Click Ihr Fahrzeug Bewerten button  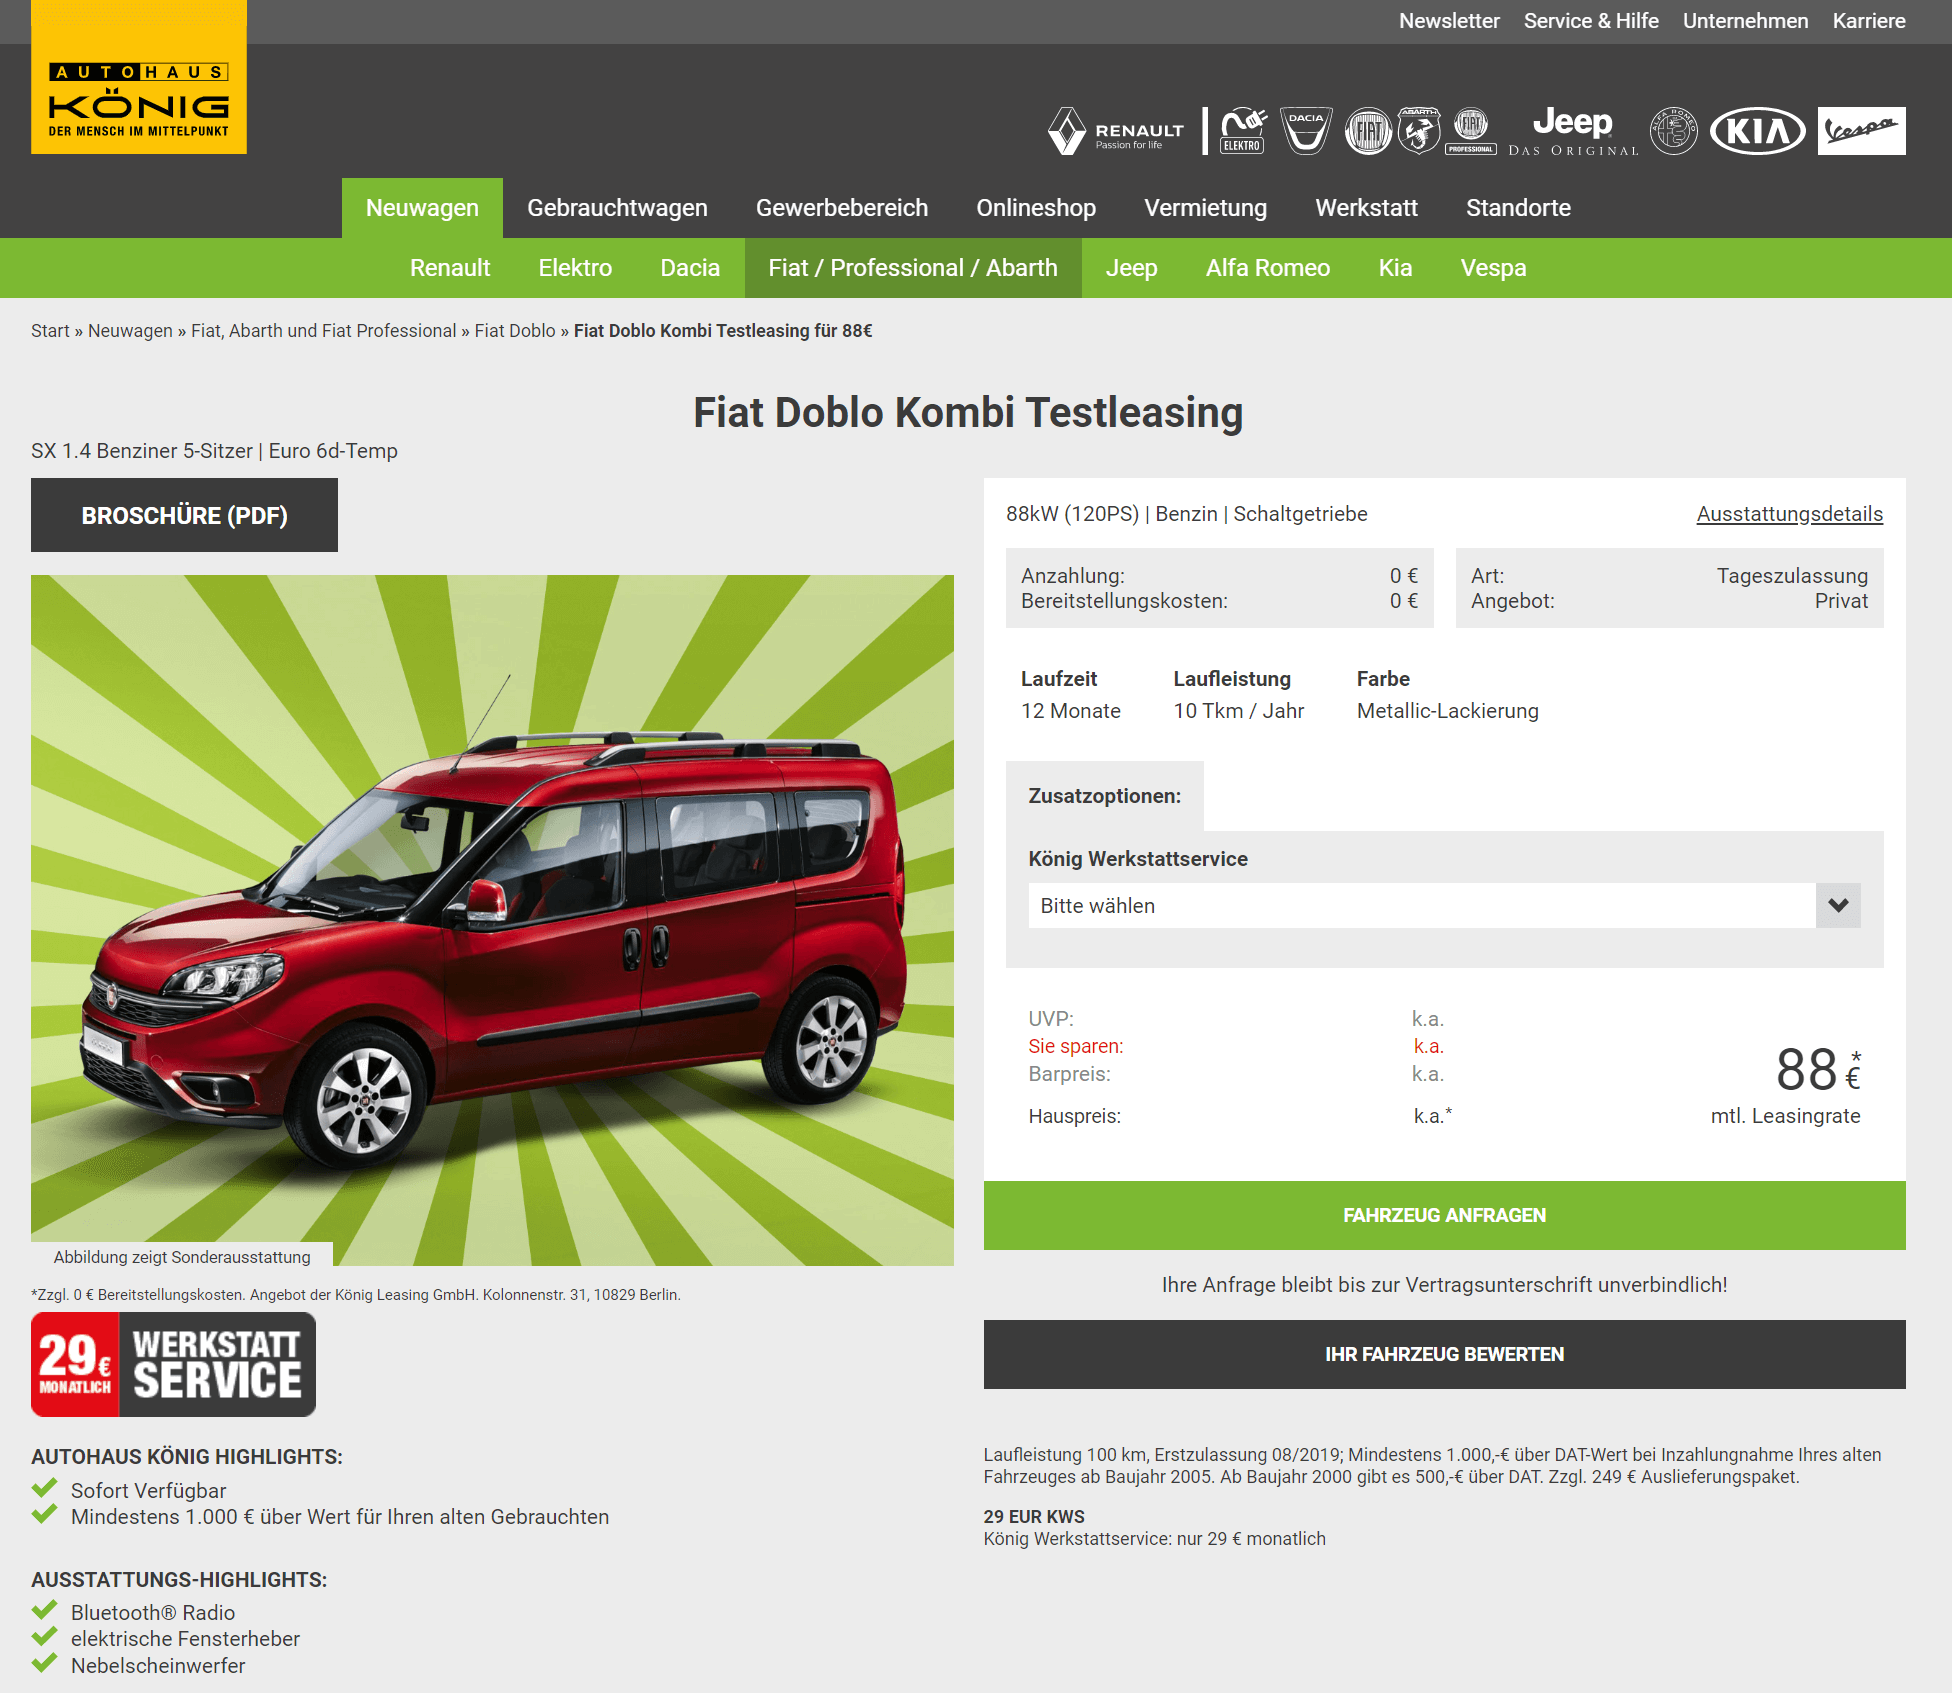point(1444,1354)
